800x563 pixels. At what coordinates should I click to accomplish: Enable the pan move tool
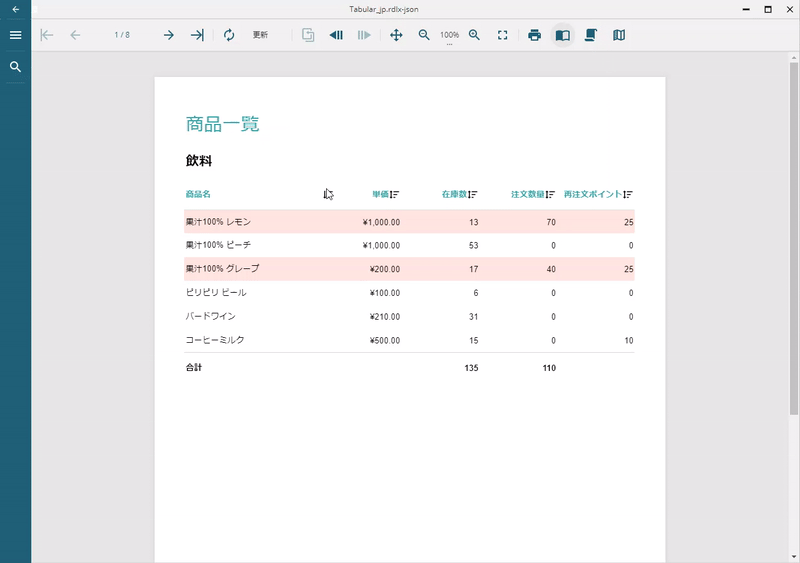(x=396, y=35)
